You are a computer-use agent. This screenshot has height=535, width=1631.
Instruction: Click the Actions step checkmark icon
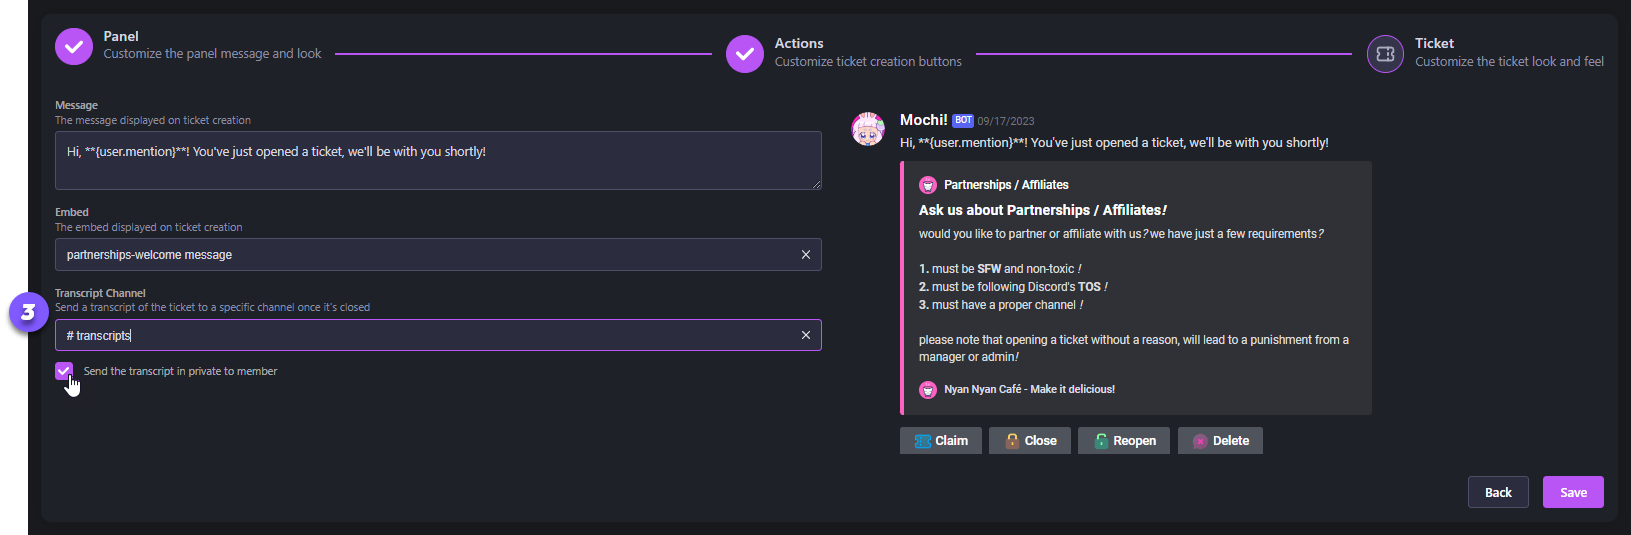tap(745, 54)
